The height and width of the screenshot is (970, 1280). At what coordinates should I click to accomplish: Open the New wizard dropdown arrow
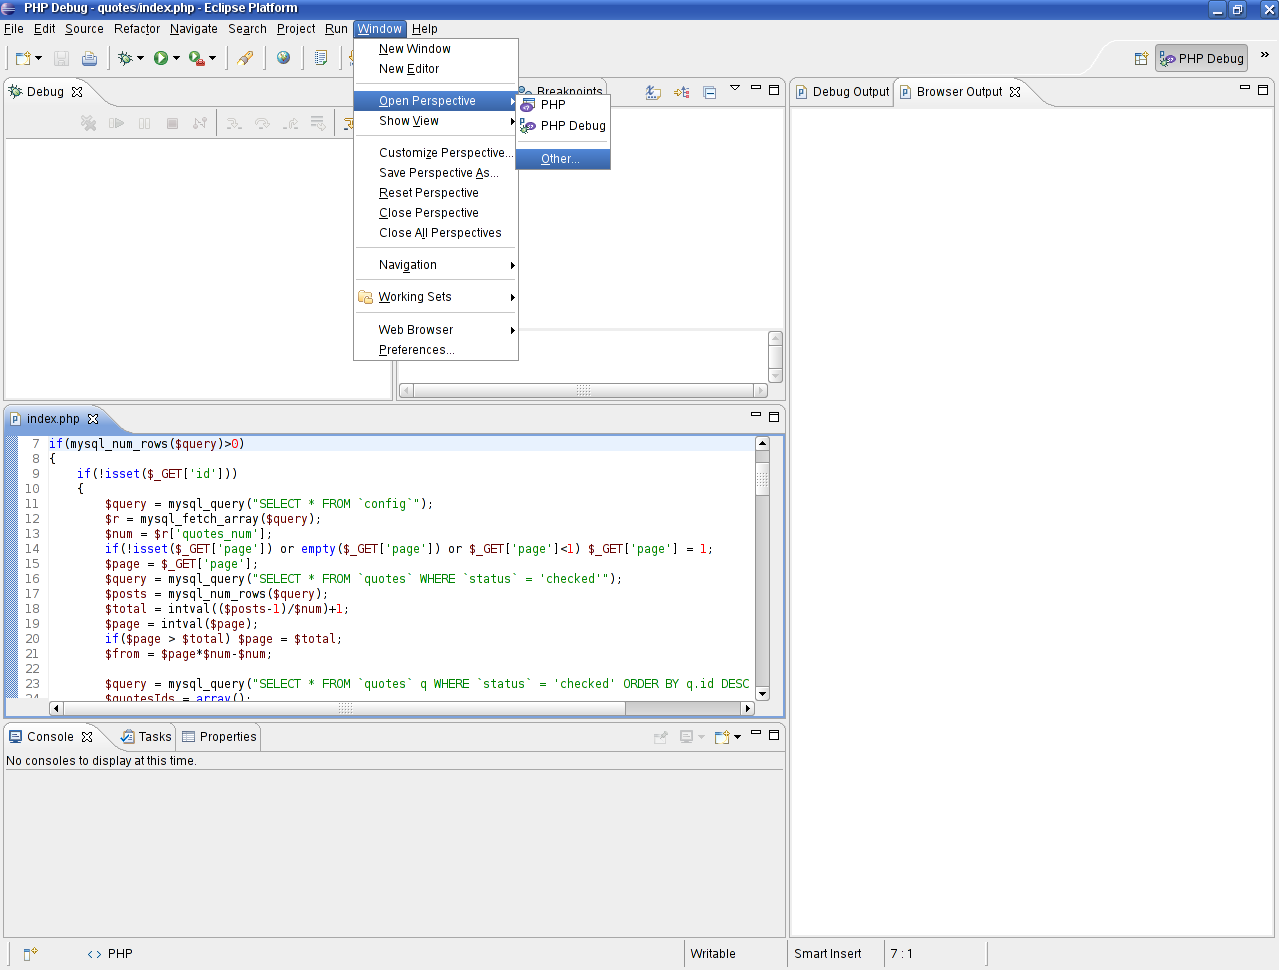tap(38, 58)
